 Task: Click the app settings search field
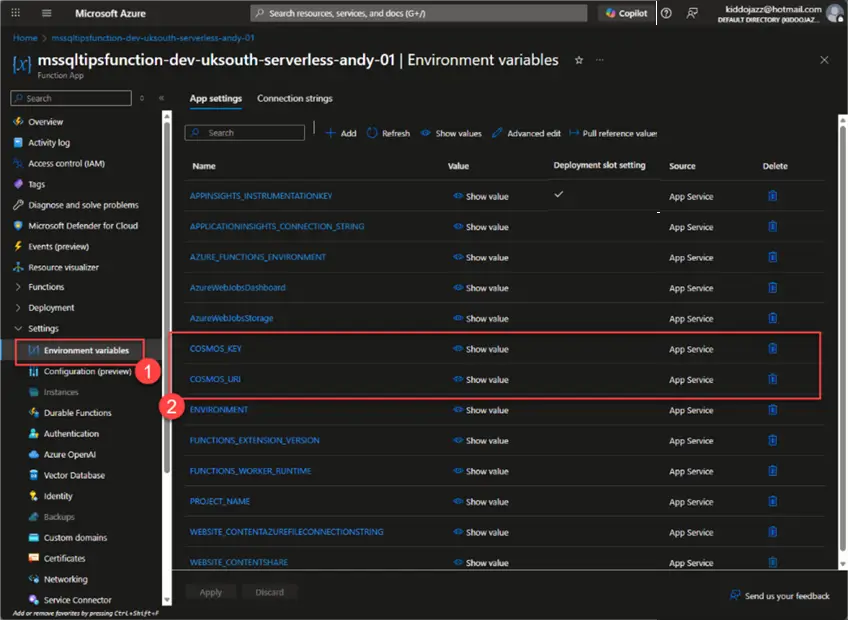click(244, 133)
